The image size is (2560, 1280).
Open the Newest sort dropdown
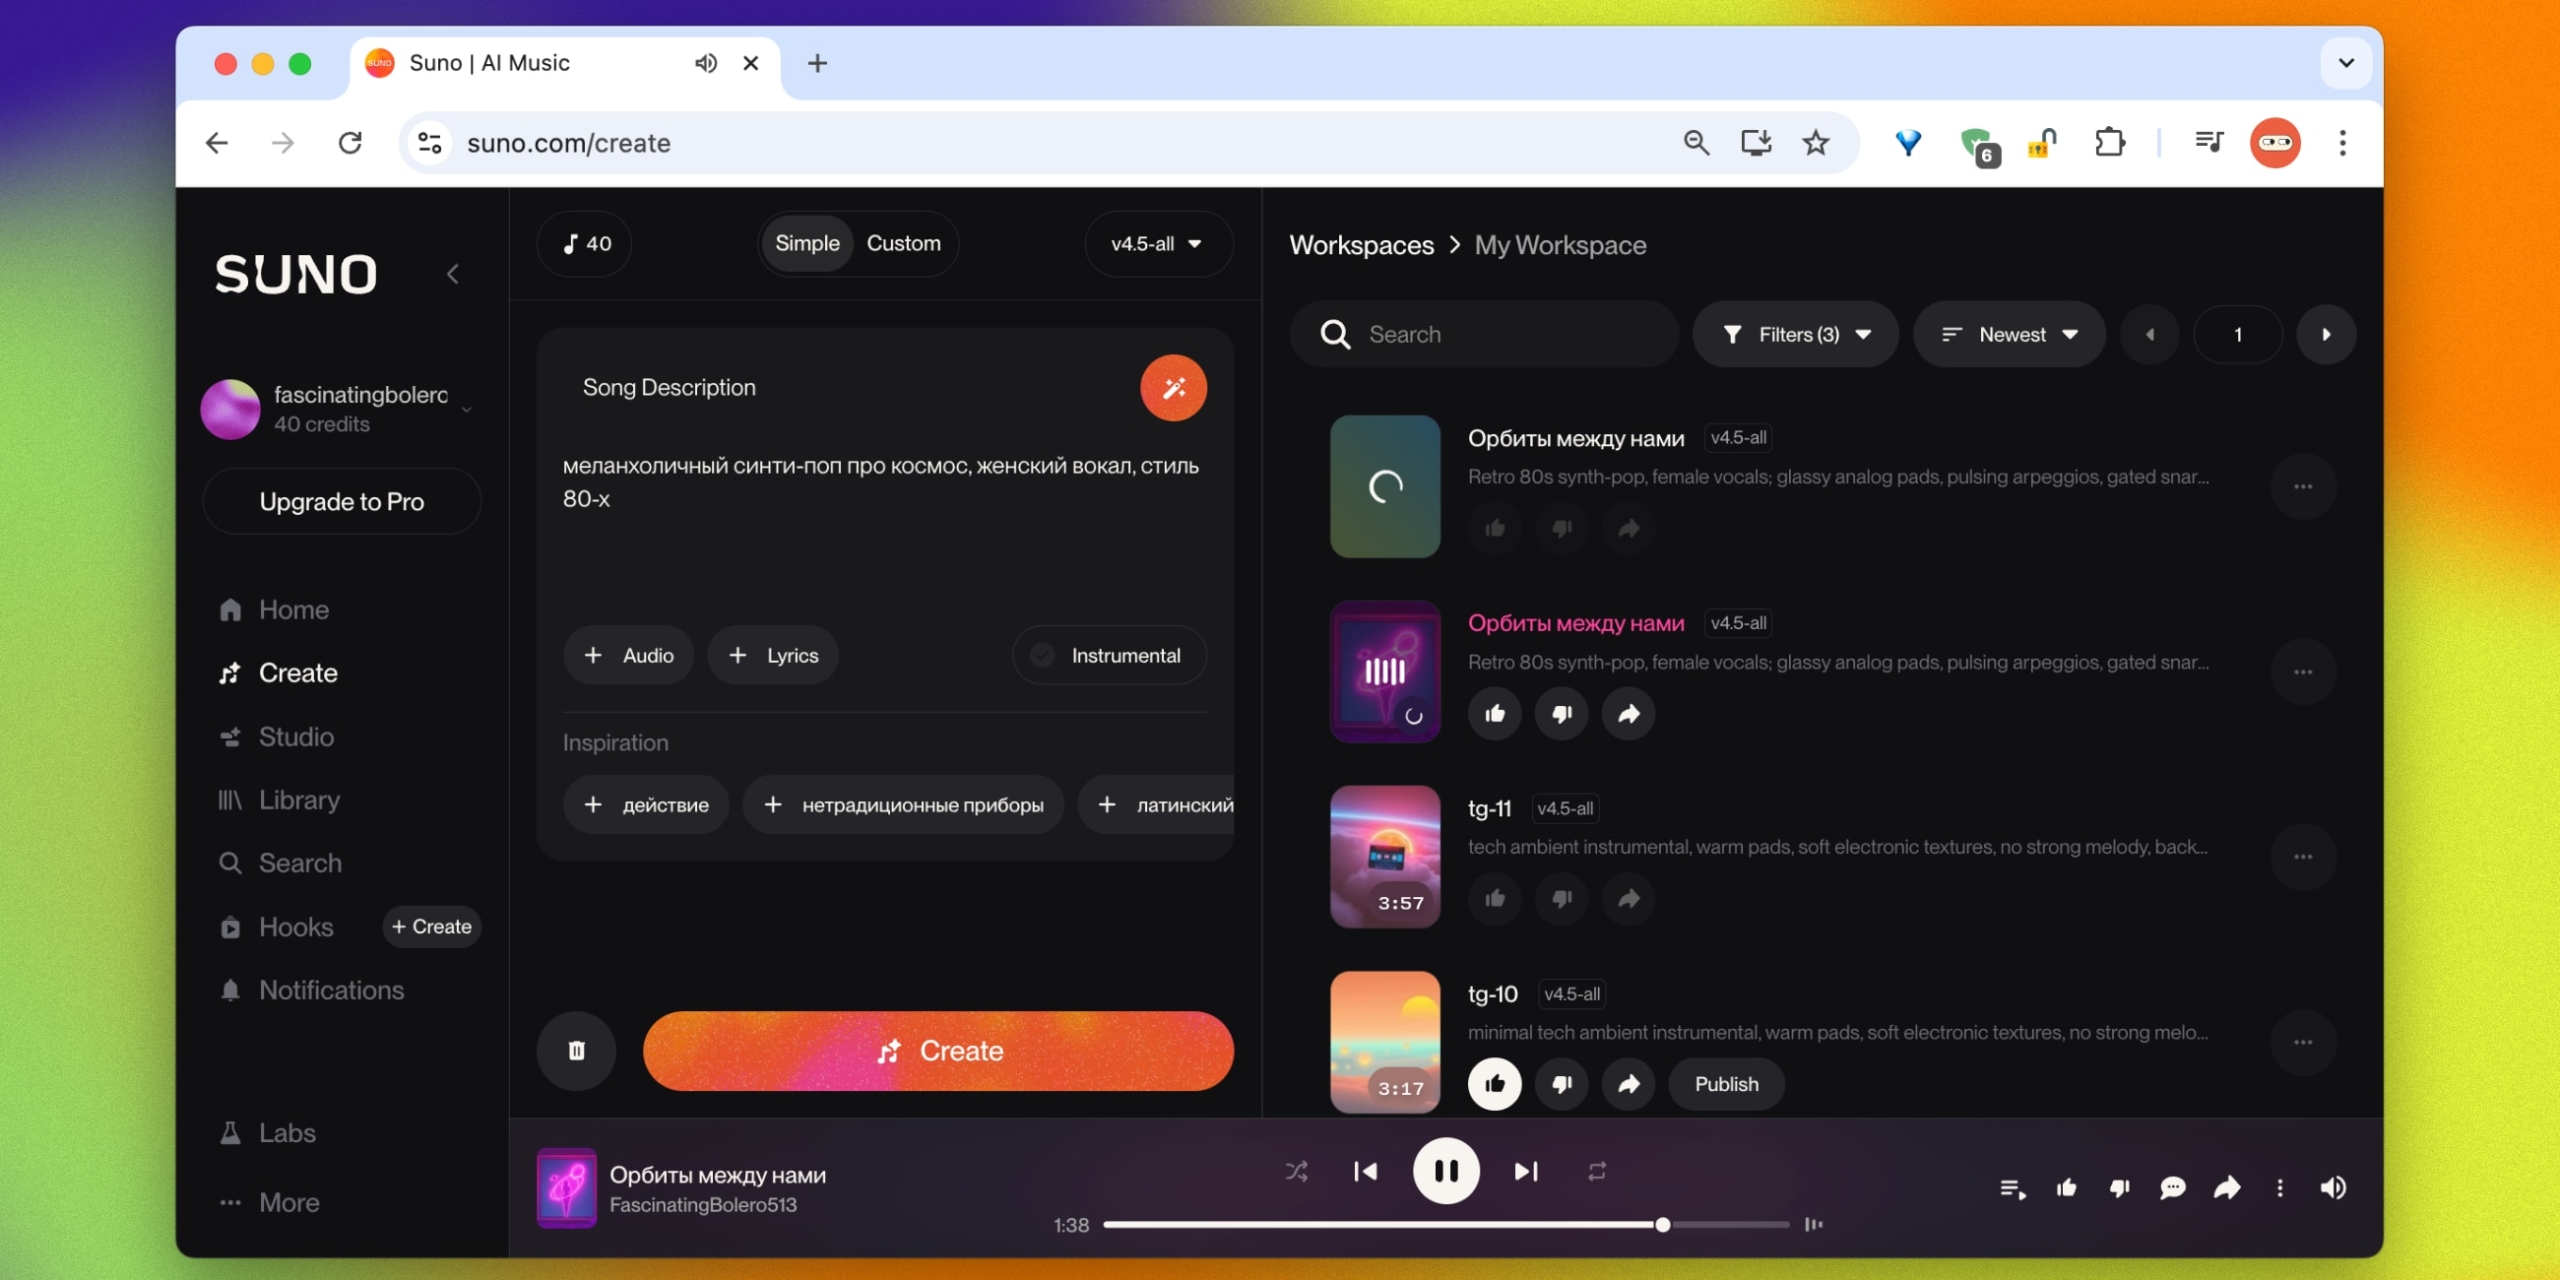pos(2010,335)
